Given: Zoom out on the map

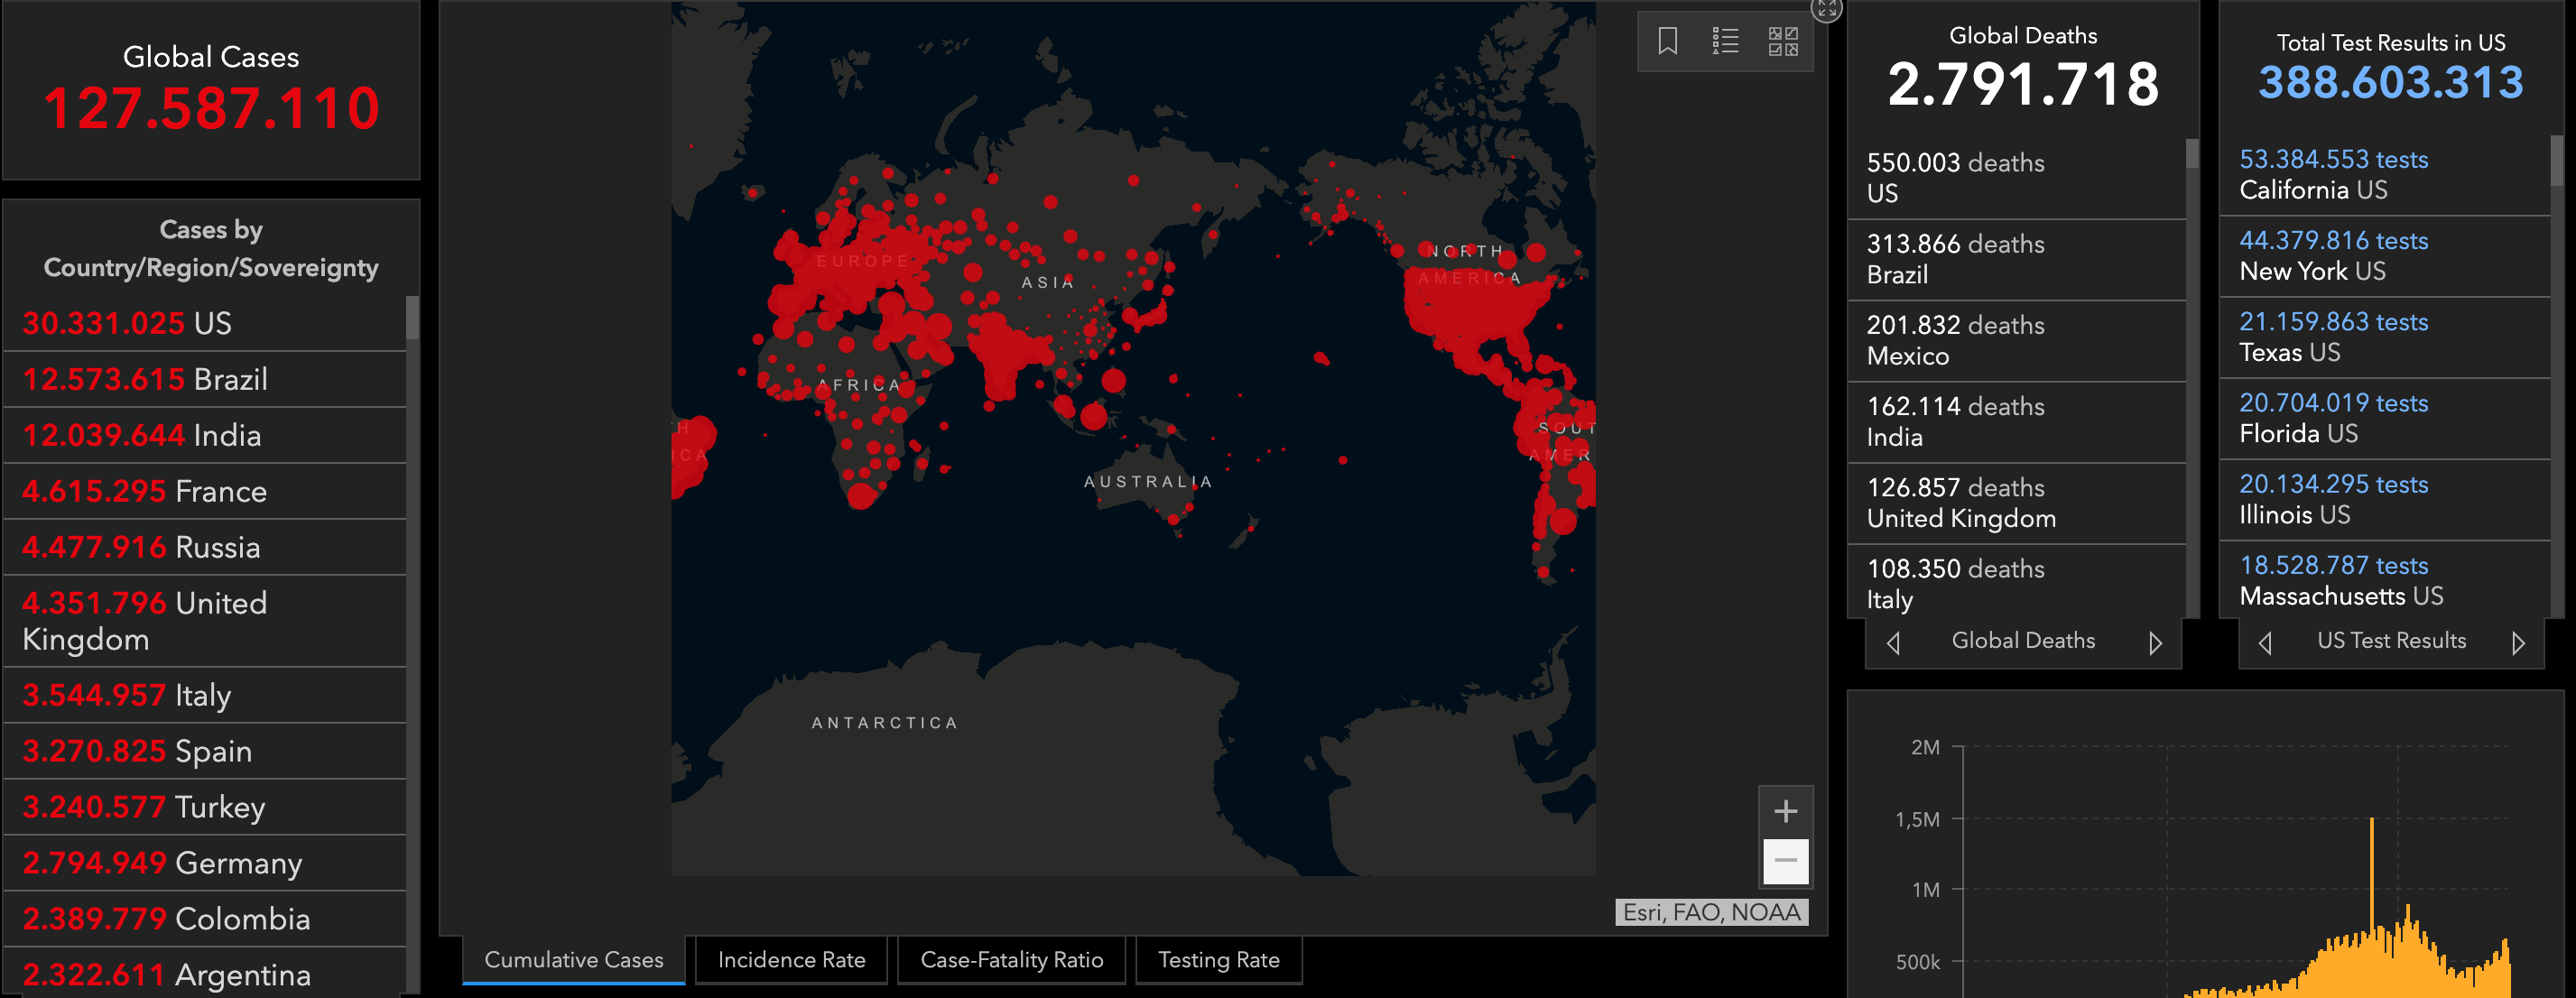Looking at the screenshot, I should 1785,860.
